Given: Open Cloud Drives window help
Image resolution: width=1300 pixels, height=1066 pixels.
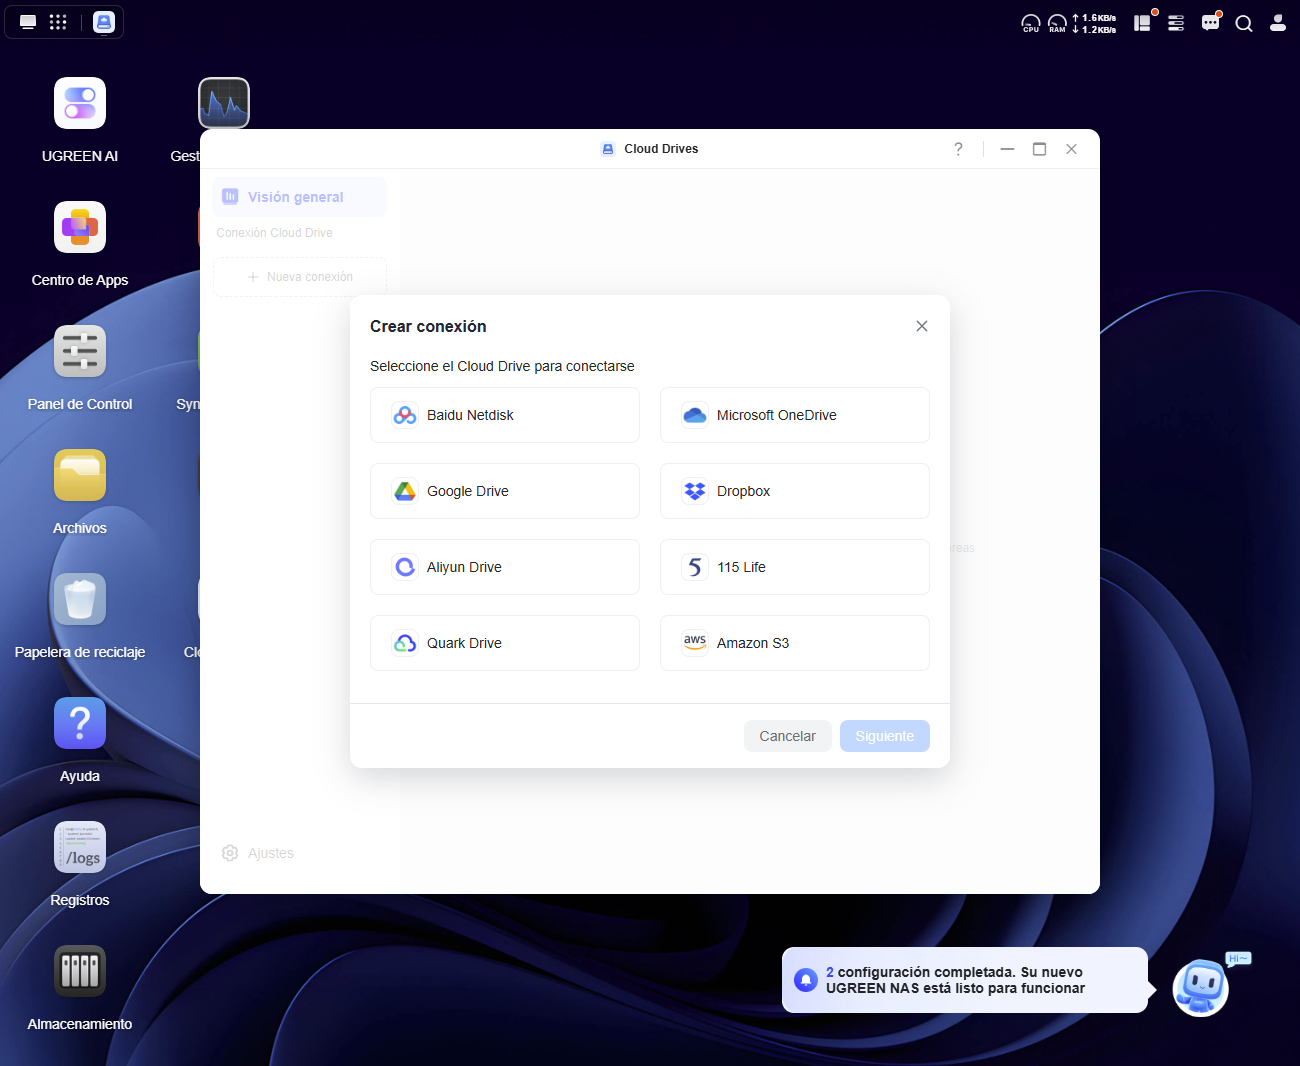Looking at the screenshot, I should pyautogui.click(x=958, y=149).
